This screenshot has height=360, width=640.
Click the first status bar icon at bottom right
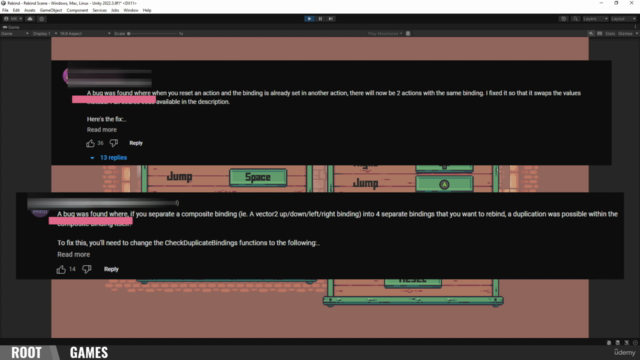609,342
